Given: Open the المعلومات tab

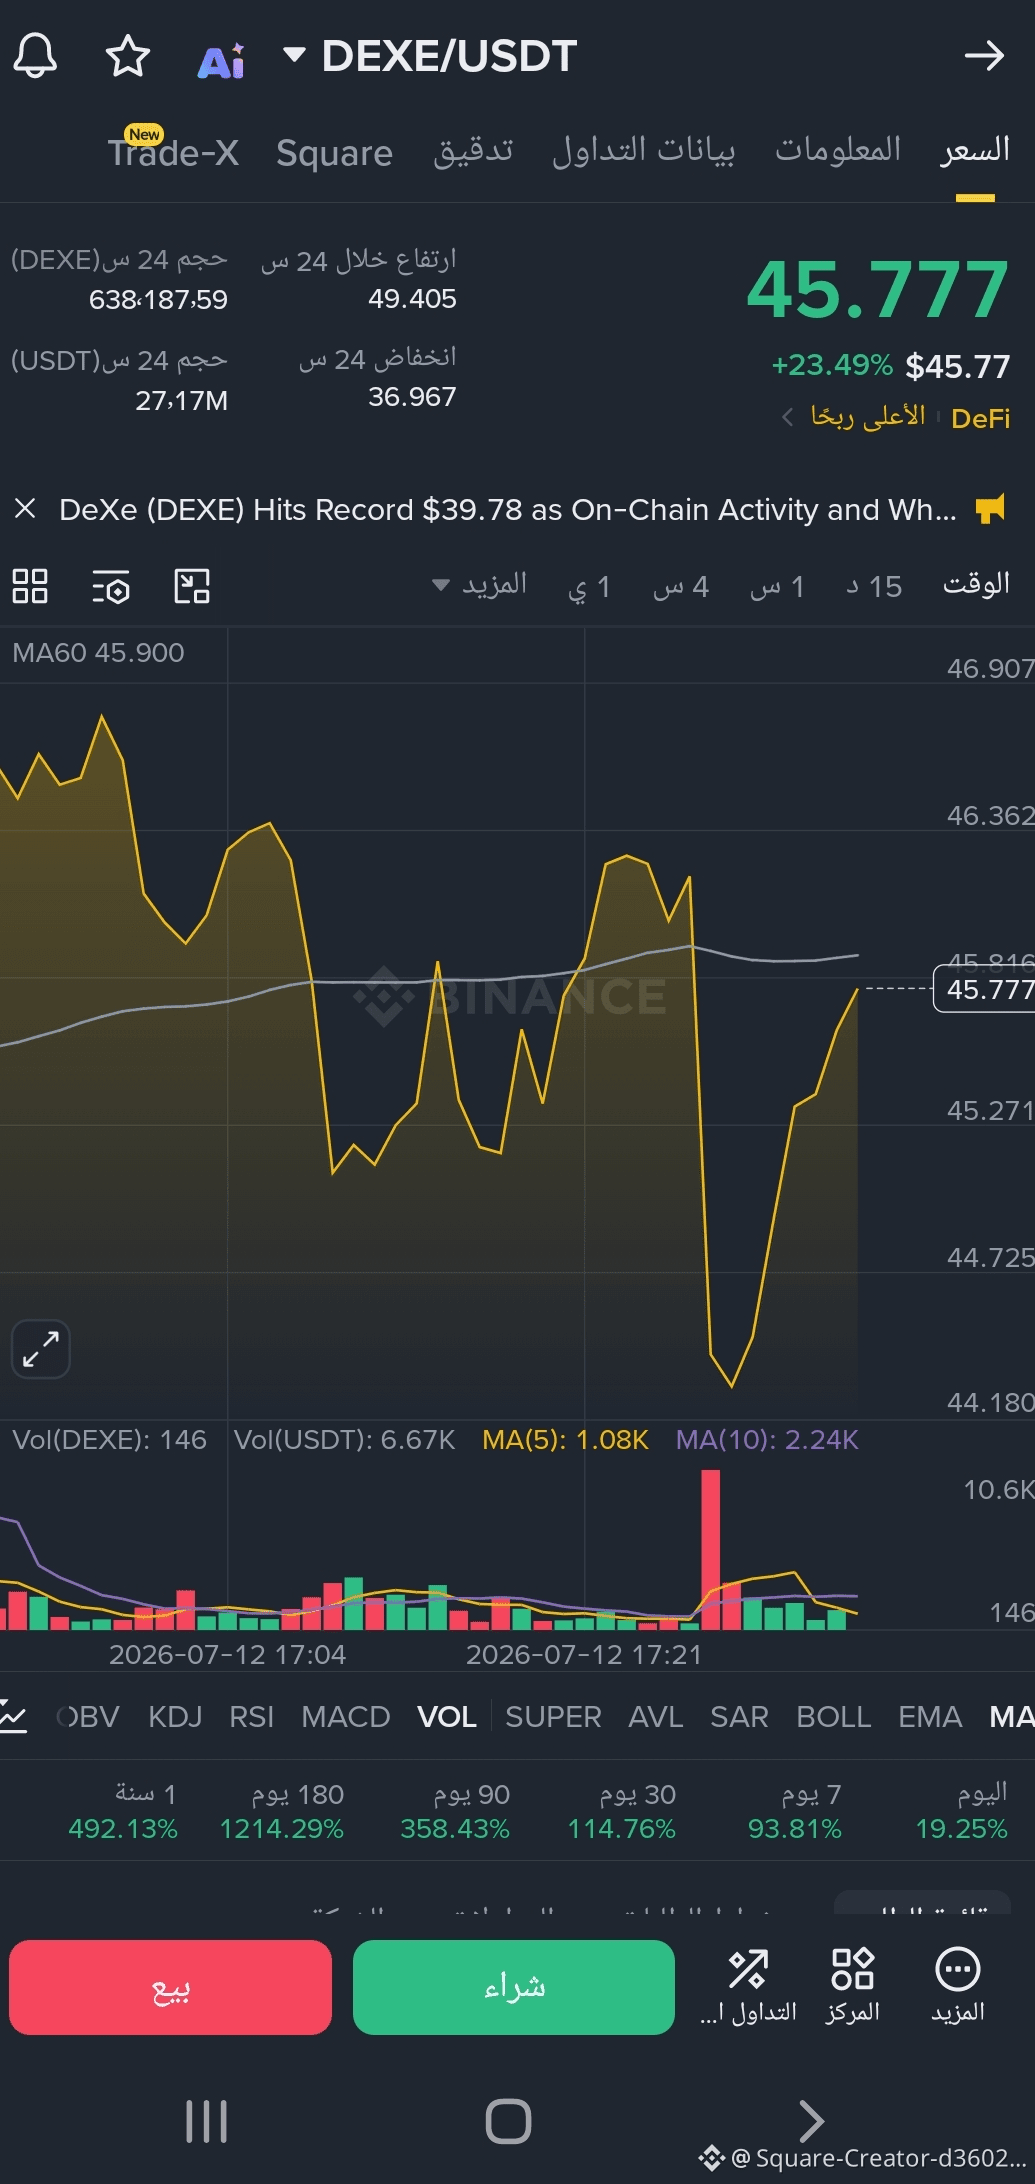Looking at the screenshot, I should 838,150.
